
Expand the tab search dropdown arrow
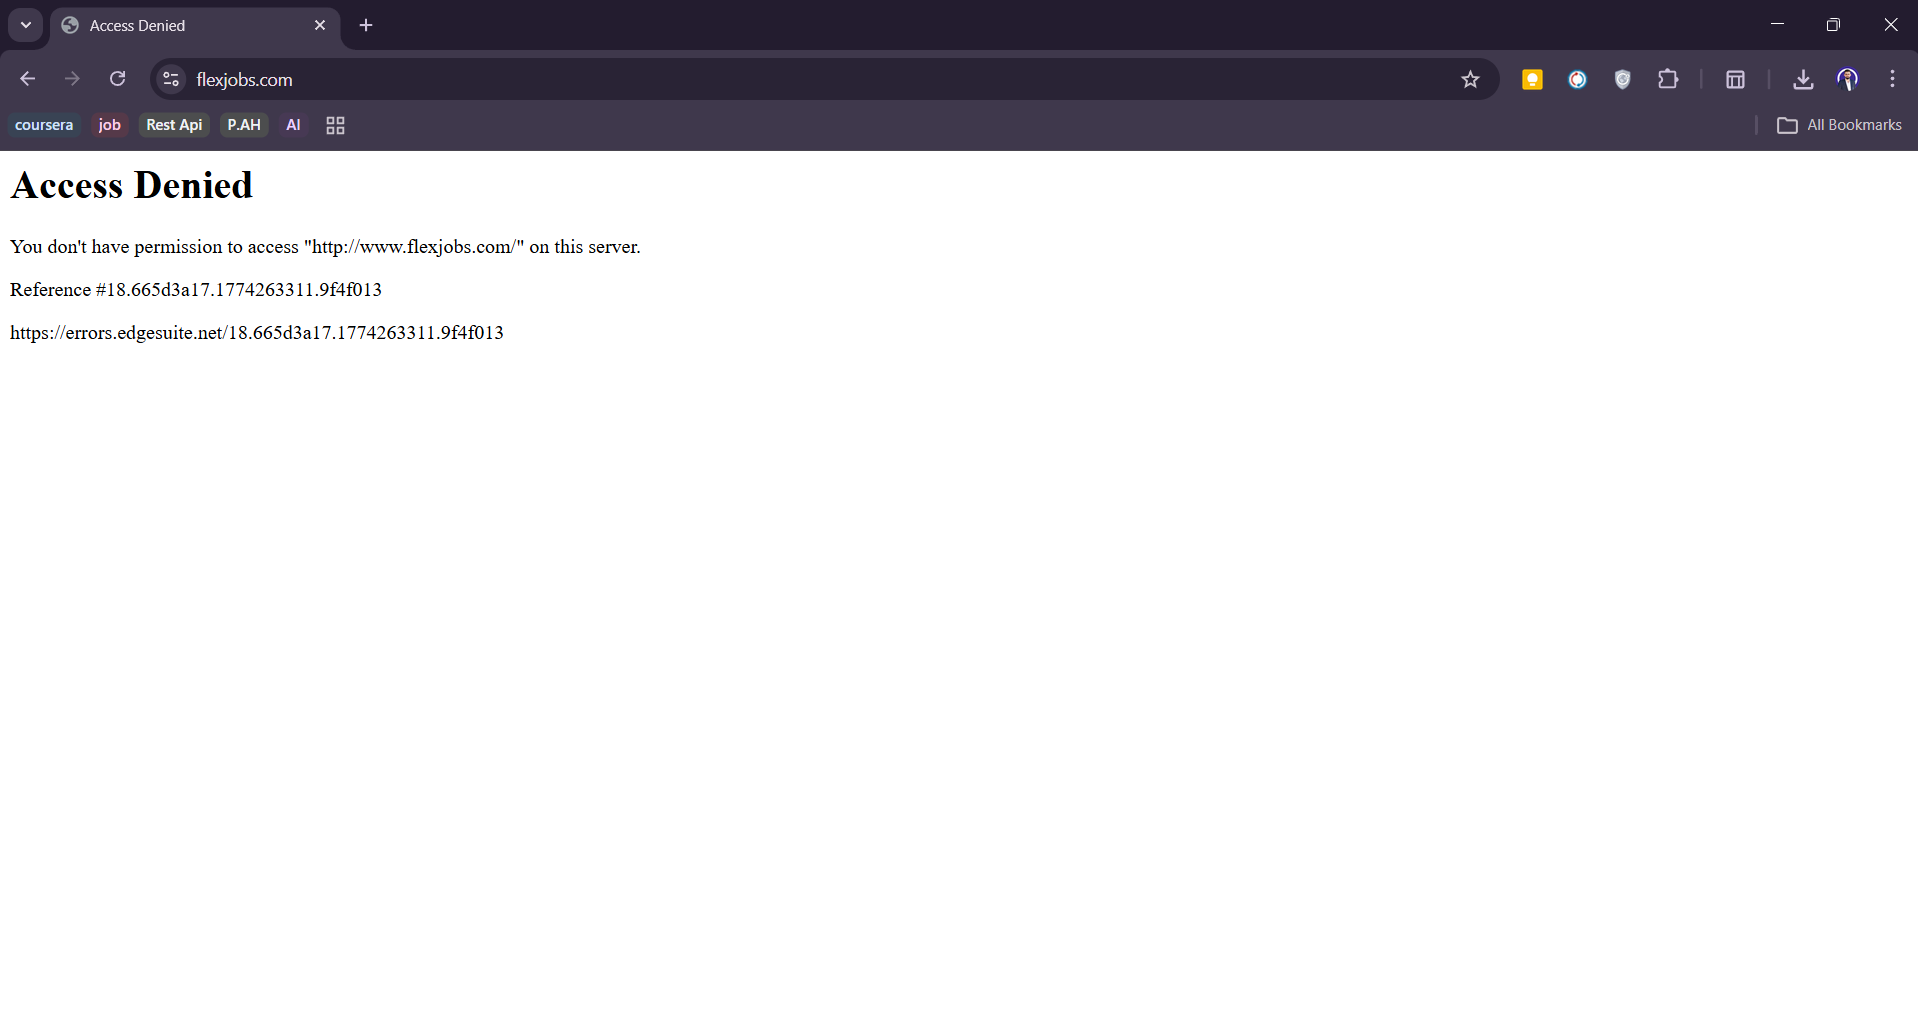26,25
